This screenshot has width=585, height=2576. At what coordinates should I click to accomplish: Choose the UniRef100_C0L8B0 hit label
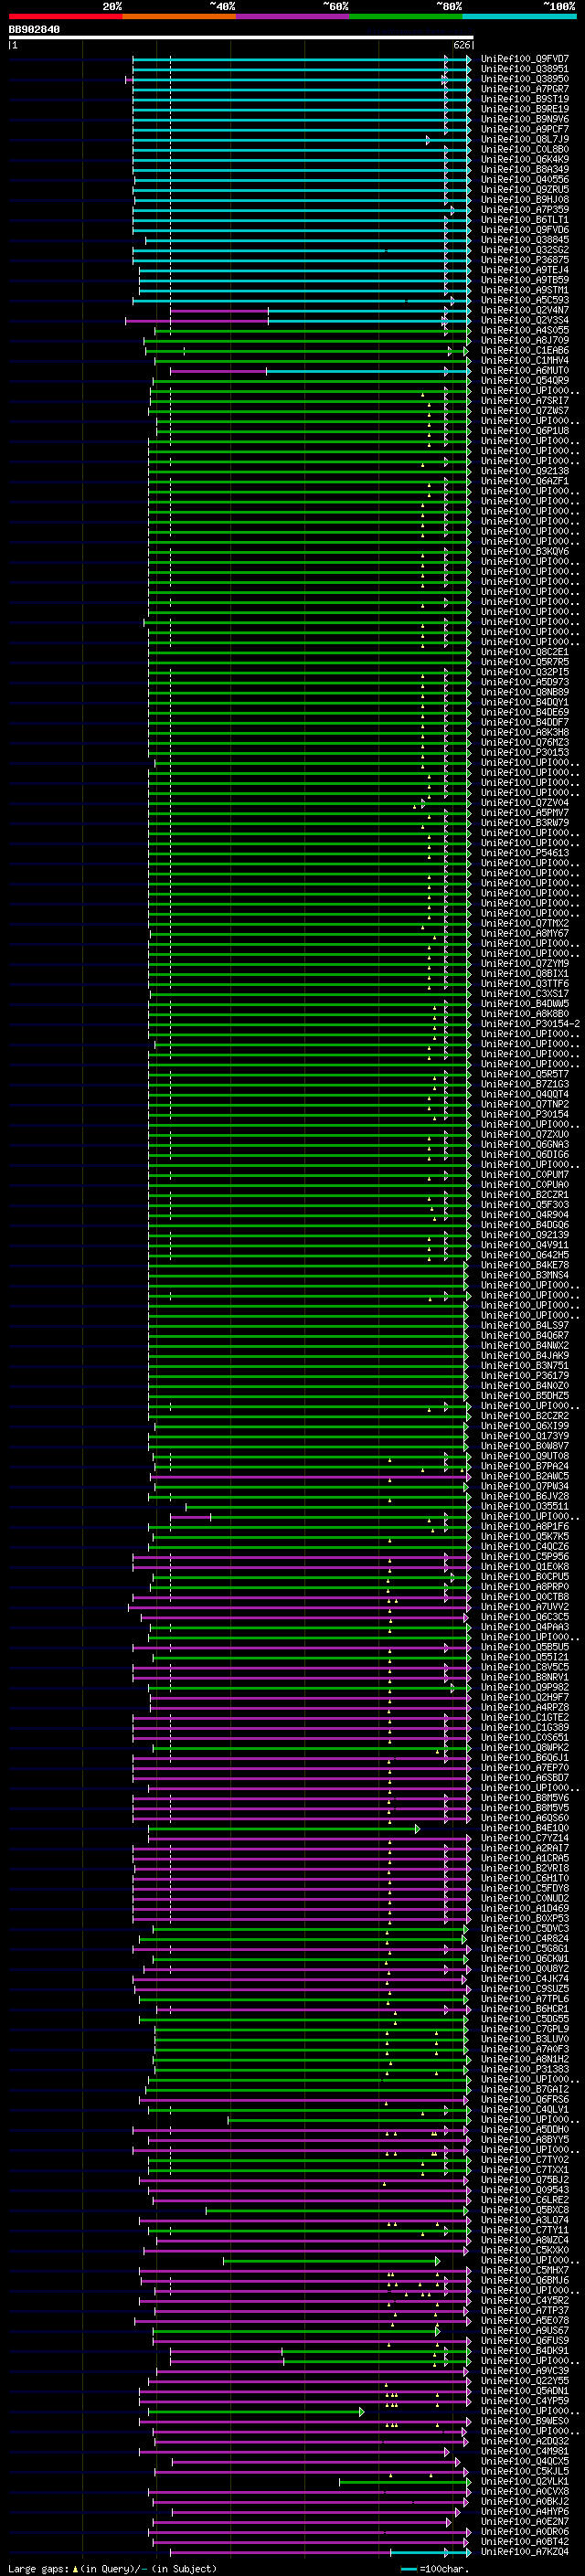[525, 150]
